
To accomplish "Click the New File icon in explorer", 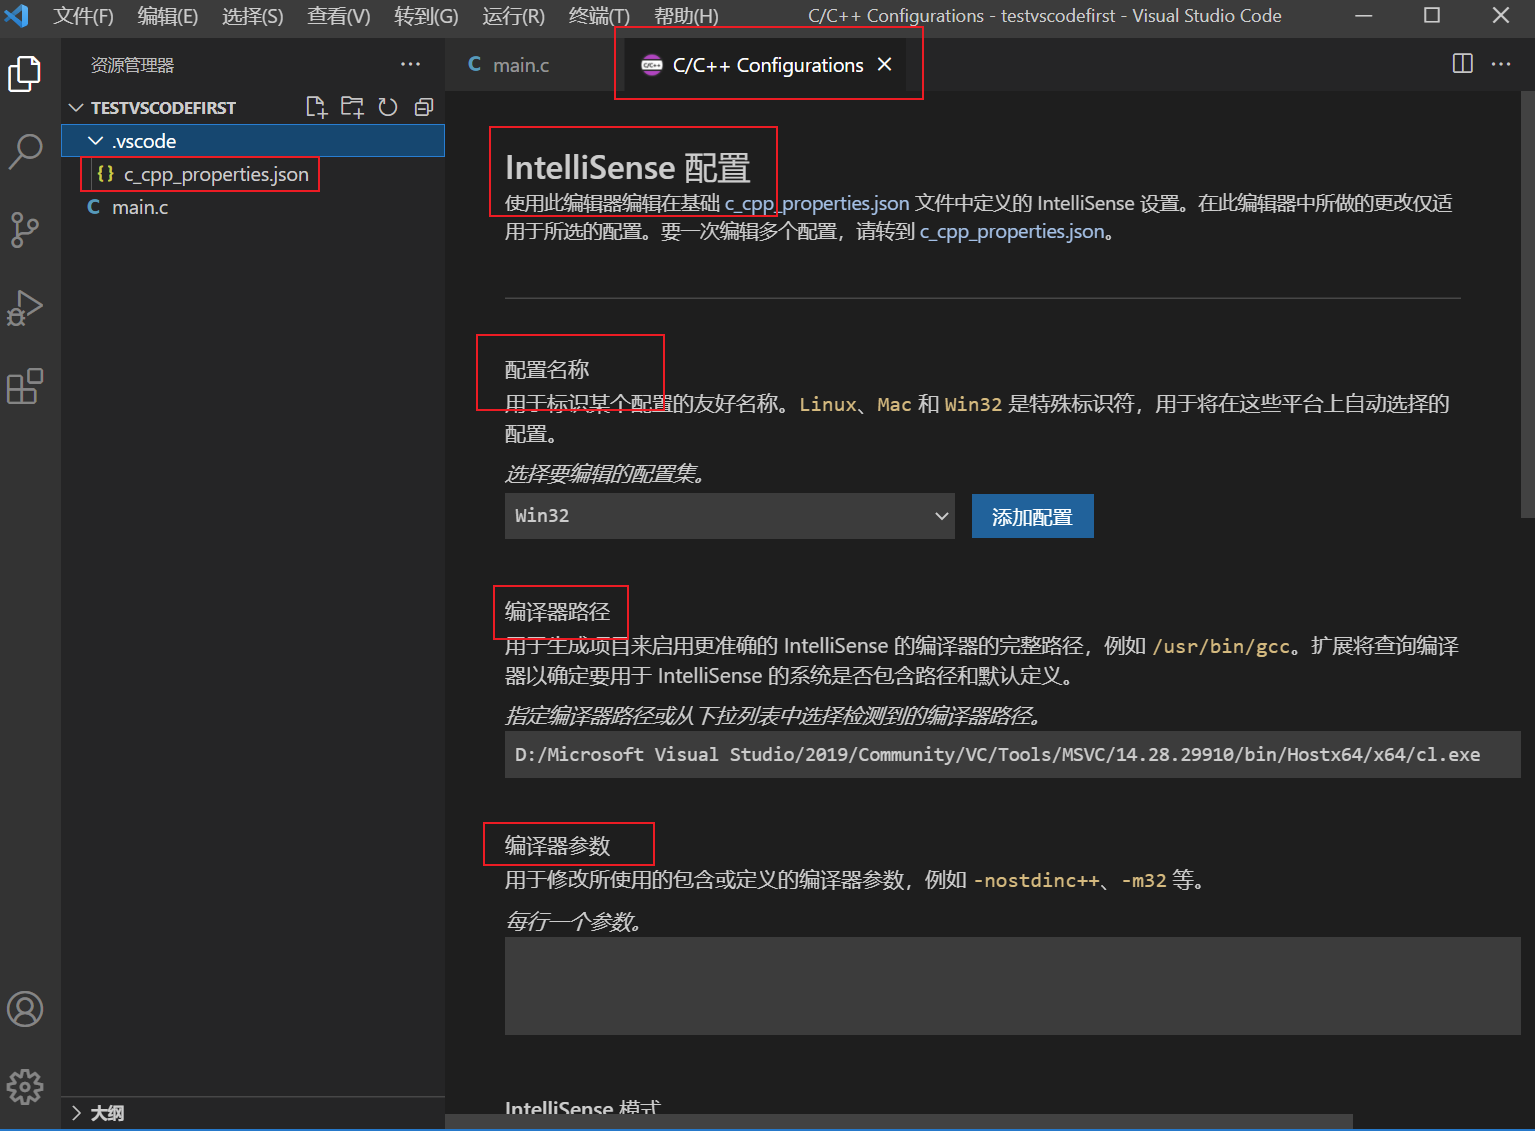I will pyautogui.click(x=316, y=107).
